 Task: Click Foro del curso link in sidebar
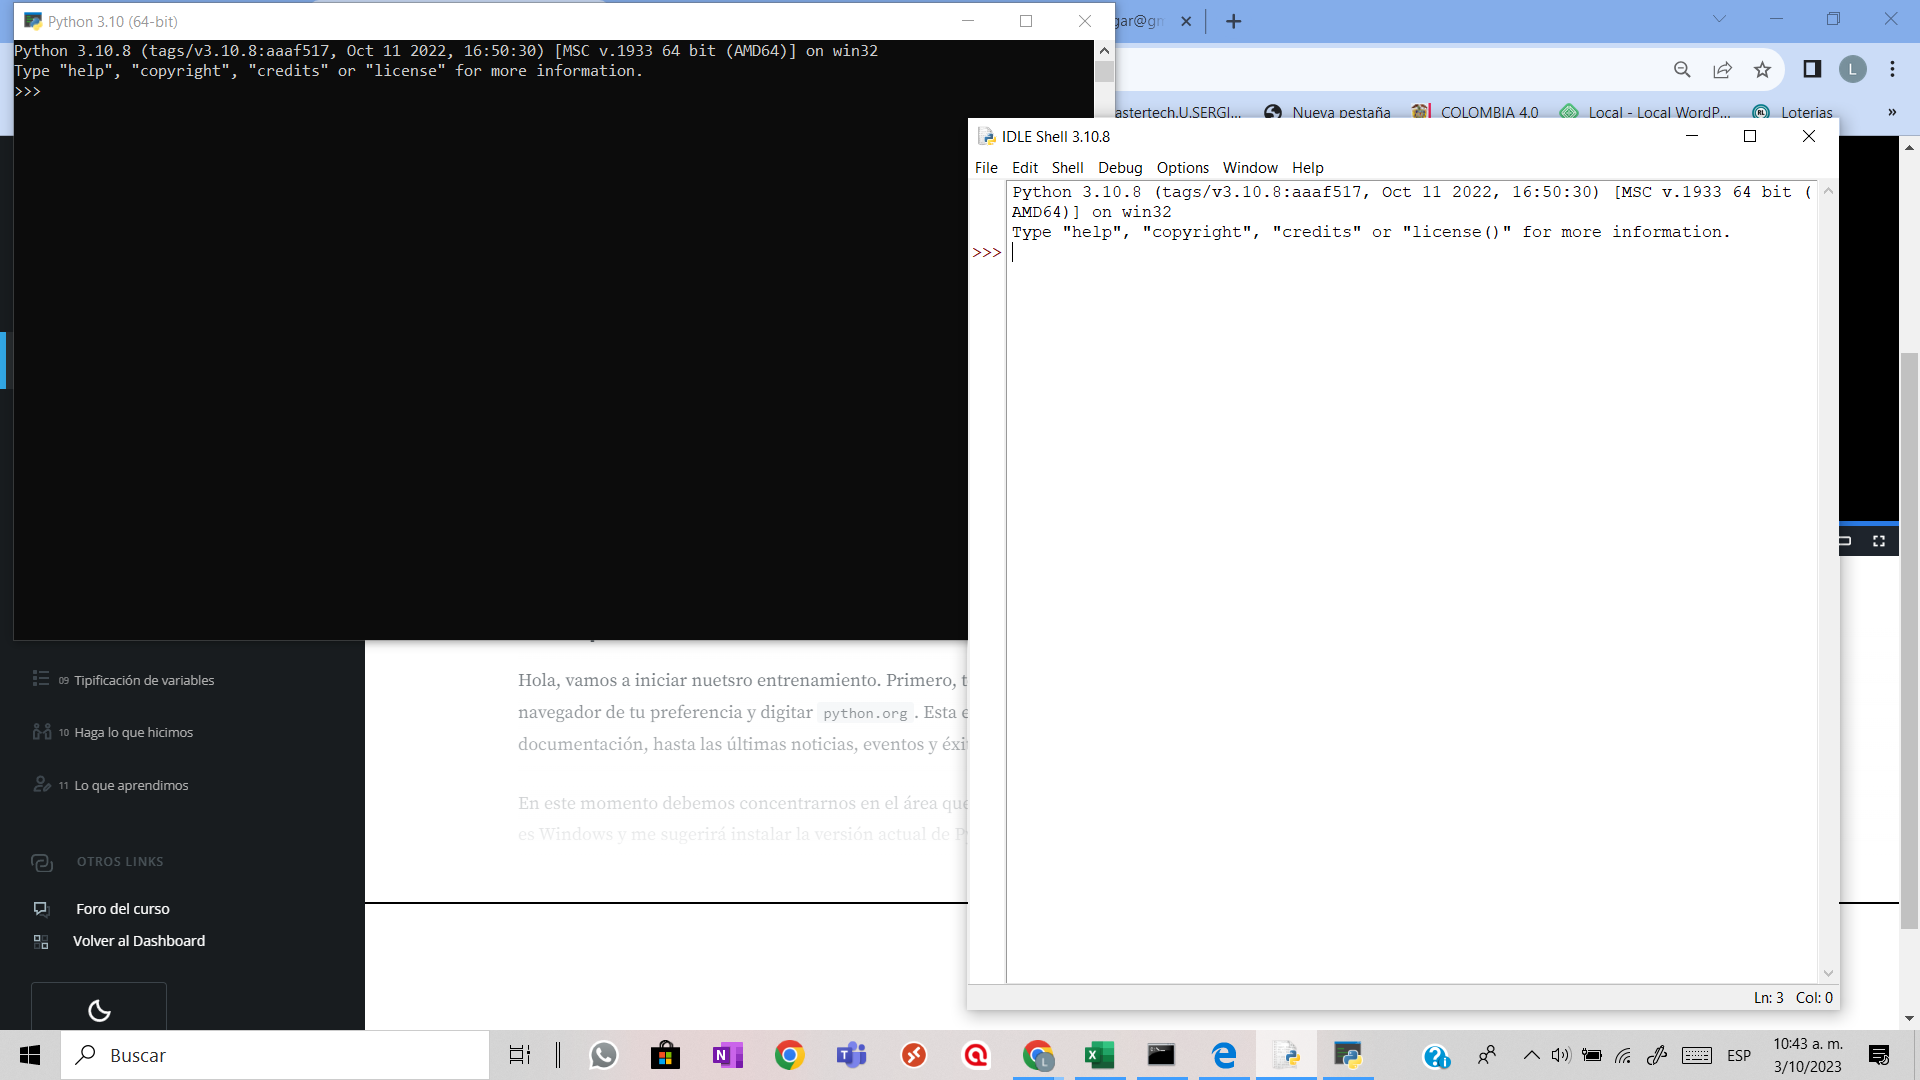tap(124, 907)
